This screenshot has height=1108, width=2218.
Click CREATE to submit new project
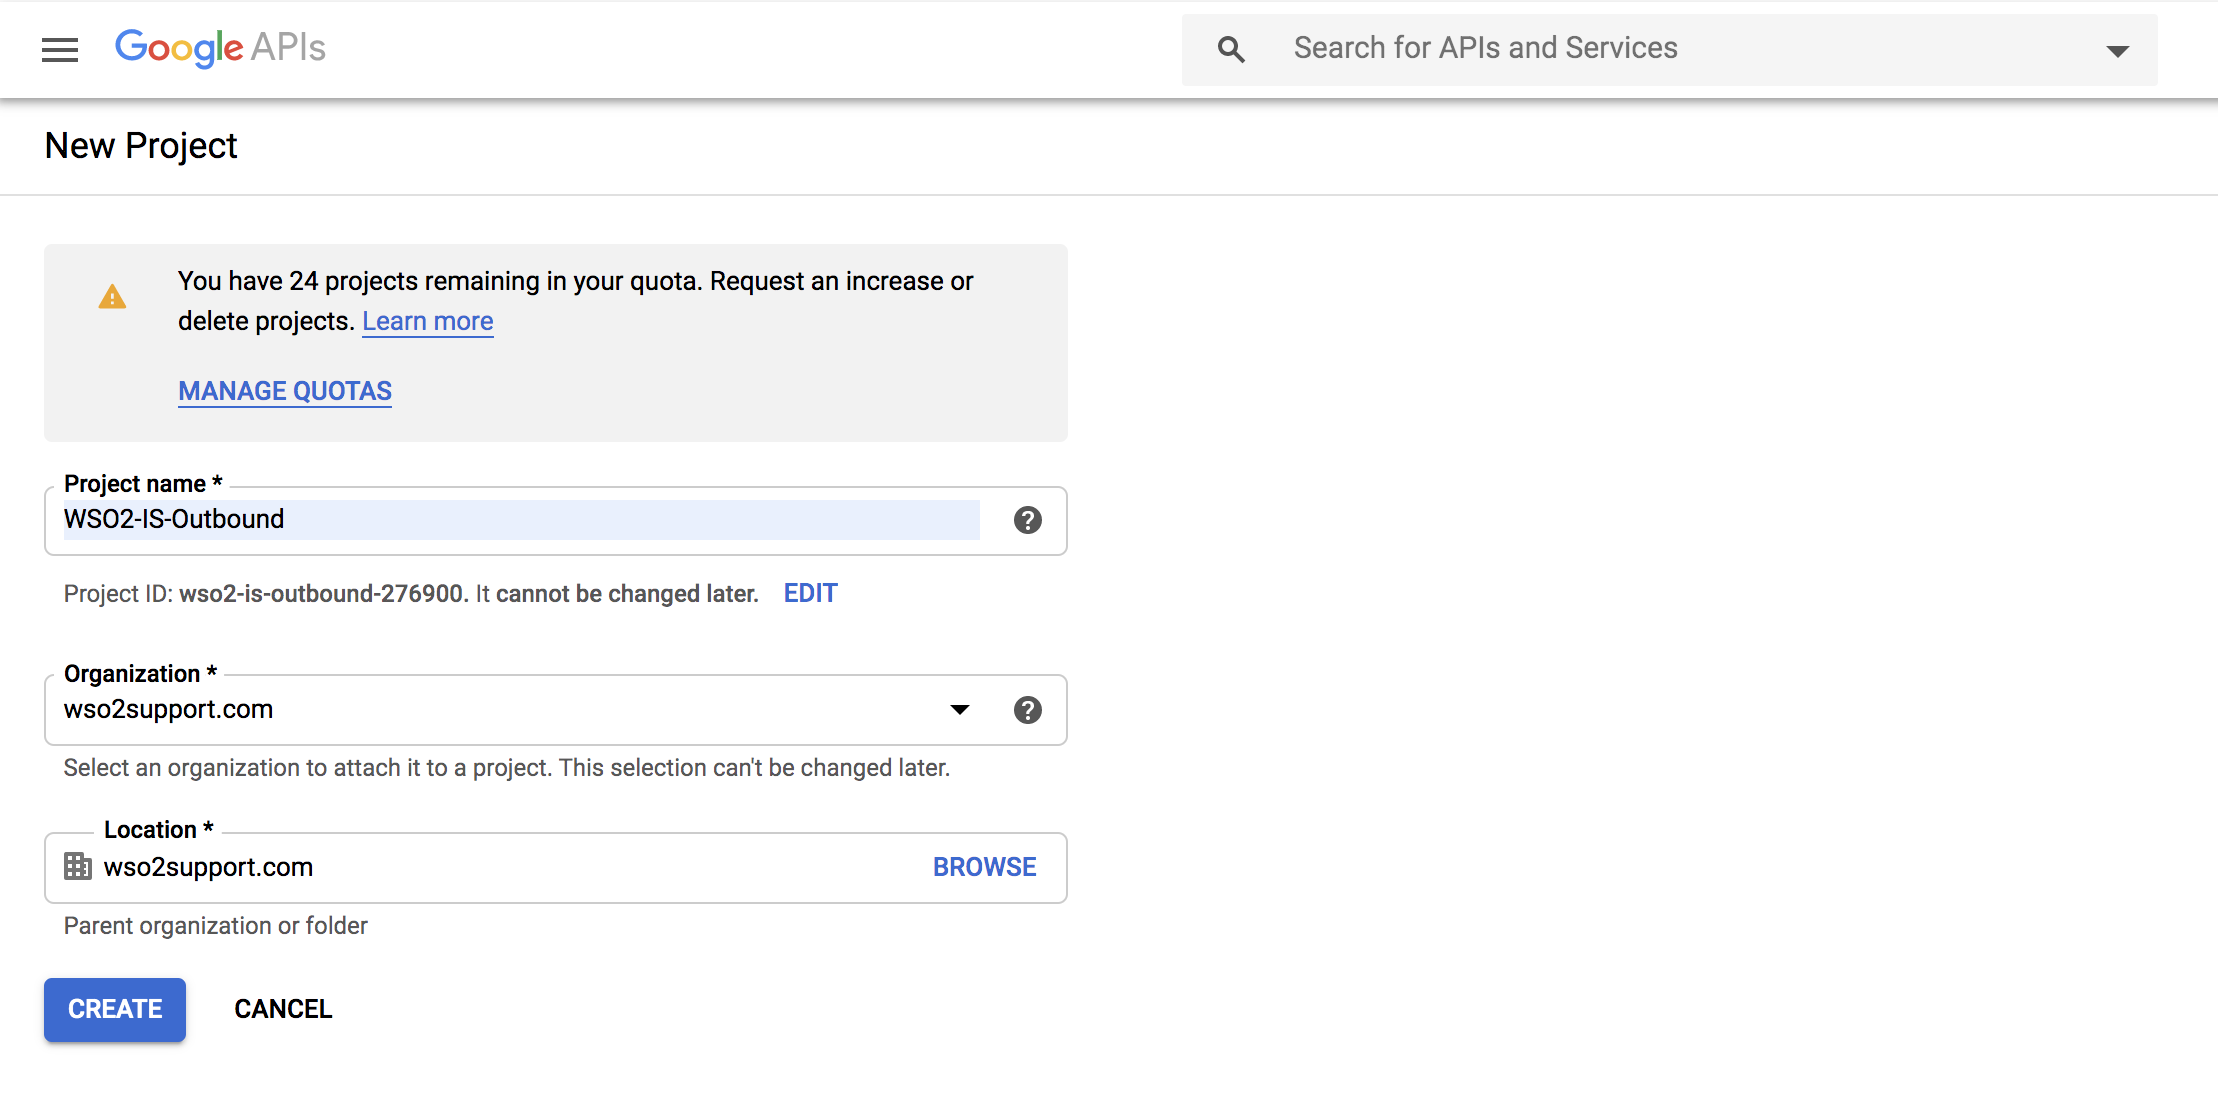point(113,1009)
